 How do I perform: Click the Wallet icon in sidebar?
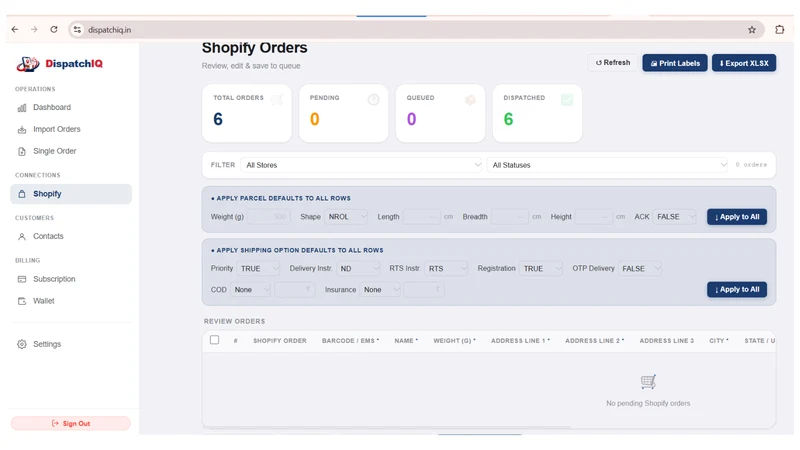(x=22, y=301)
